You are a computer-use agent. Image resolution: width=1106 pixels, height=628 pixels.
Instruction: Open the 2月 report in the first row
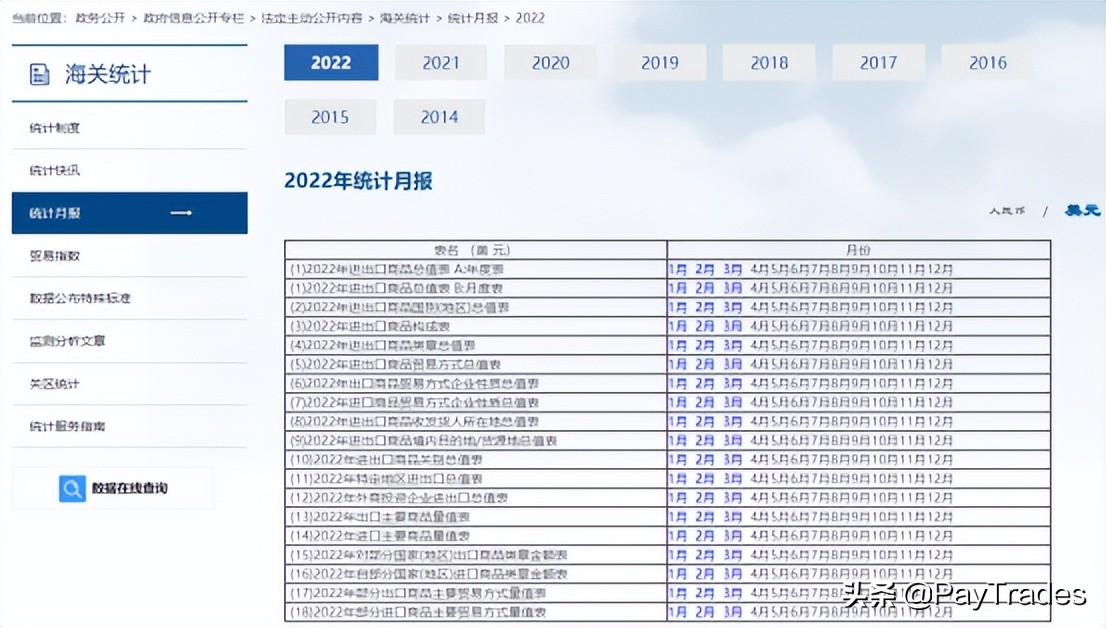pos(703,269)
